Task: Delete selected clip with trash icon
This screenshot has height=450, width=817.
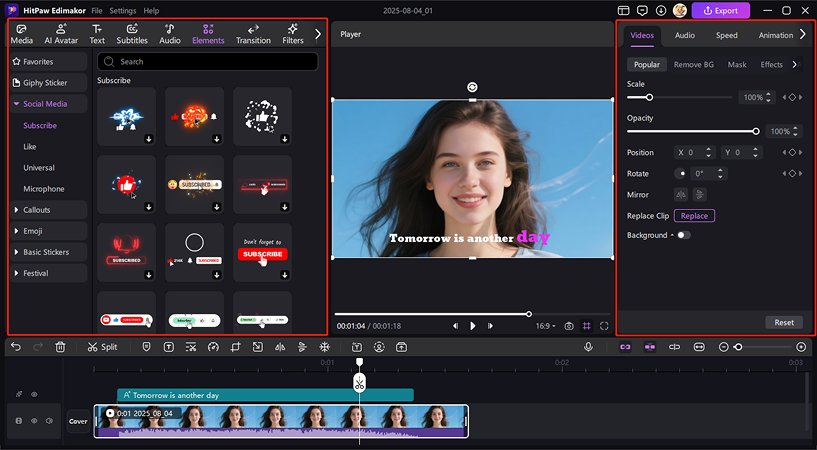Action: 60,347
